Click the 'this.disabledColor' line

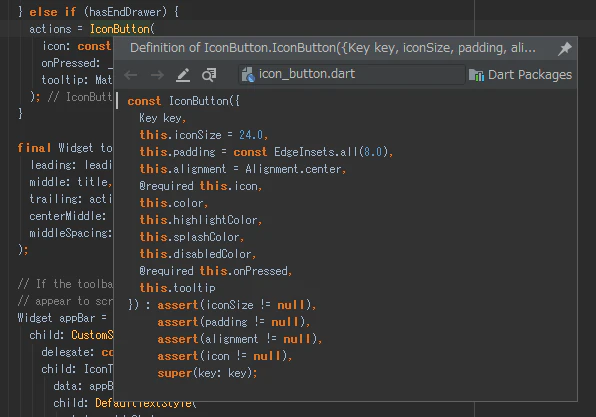tap(198, 254)
